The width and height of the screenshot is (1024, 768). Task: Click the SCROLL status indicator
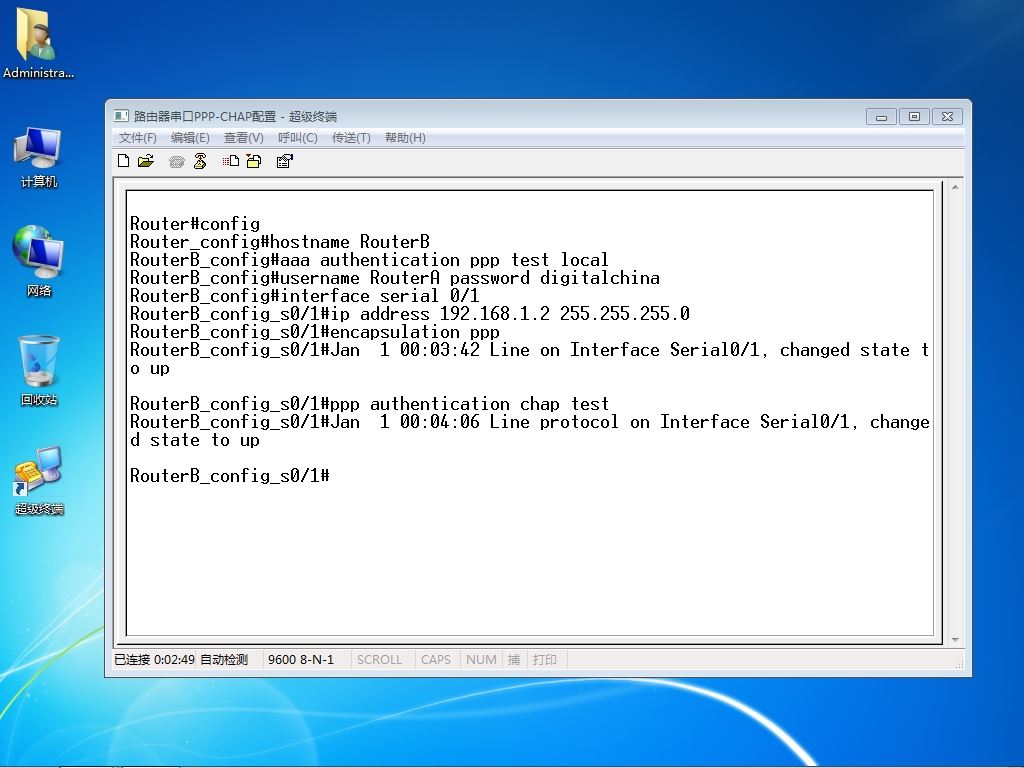click(x=379, y=660)
